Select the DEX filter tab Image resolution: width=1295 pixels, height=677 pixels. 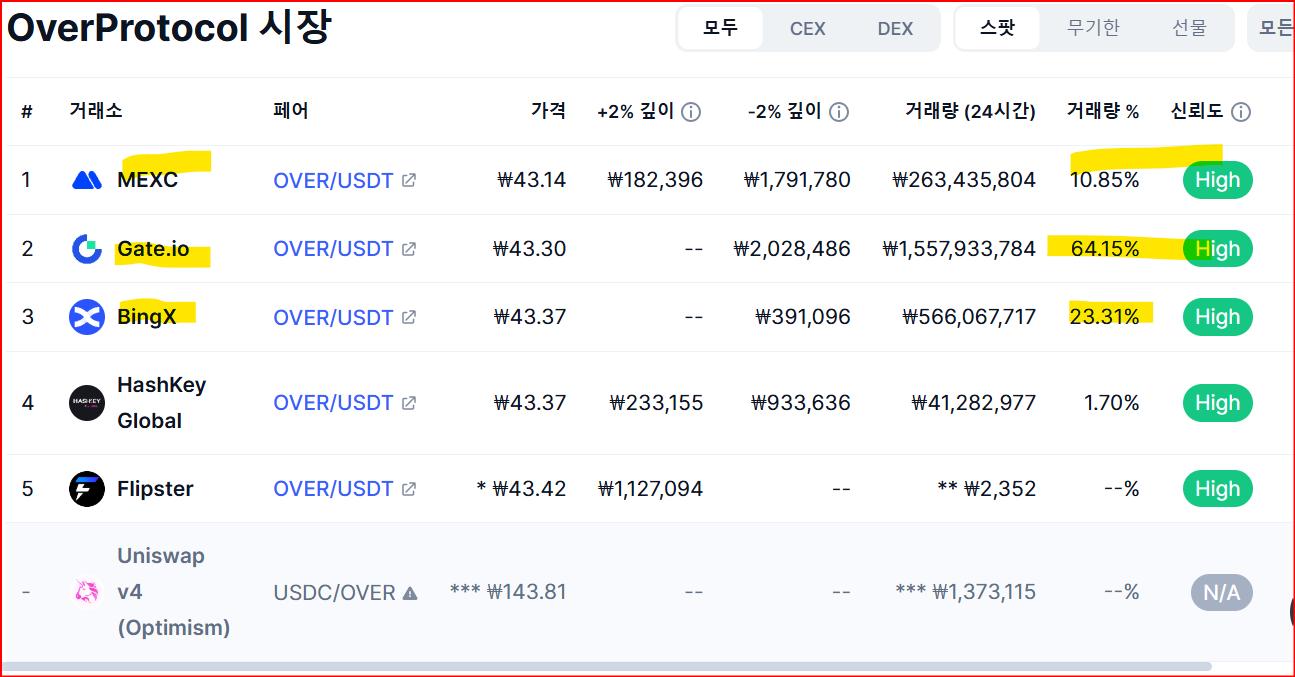click(895, 28)
